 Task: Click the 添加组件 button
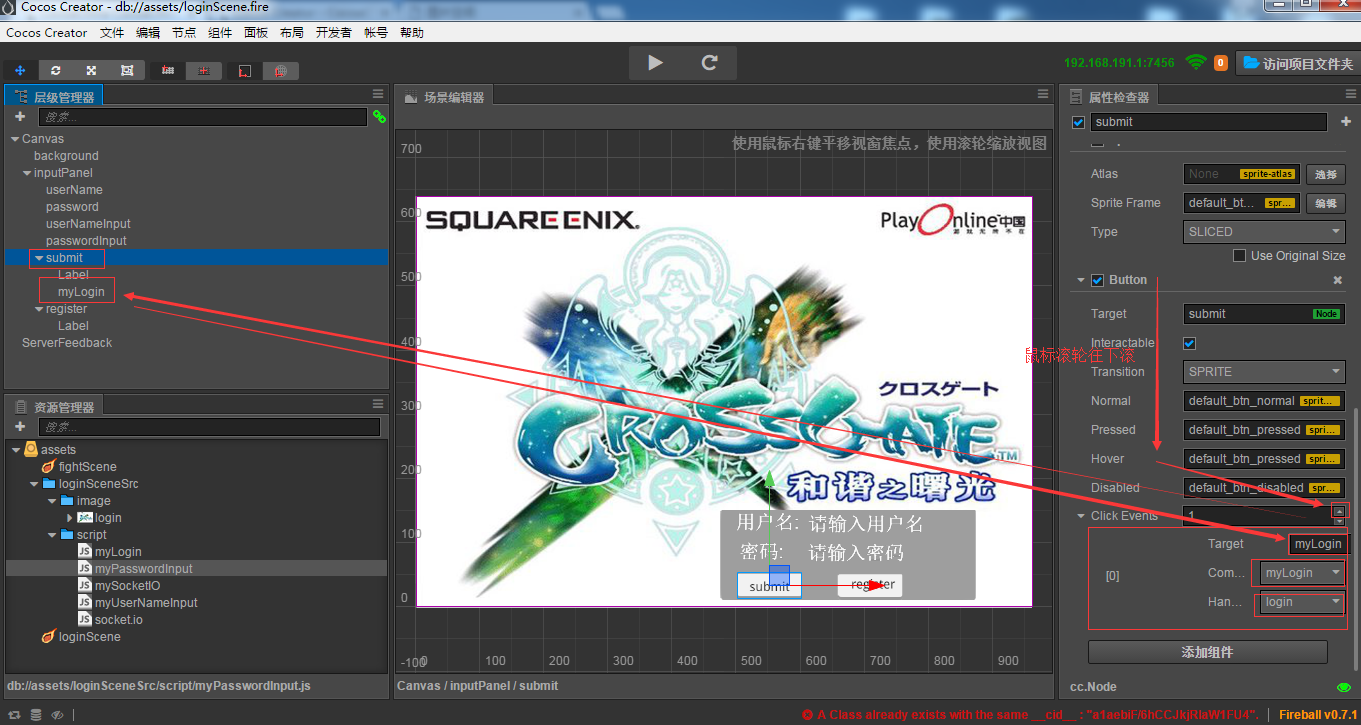coord(1208,652)
